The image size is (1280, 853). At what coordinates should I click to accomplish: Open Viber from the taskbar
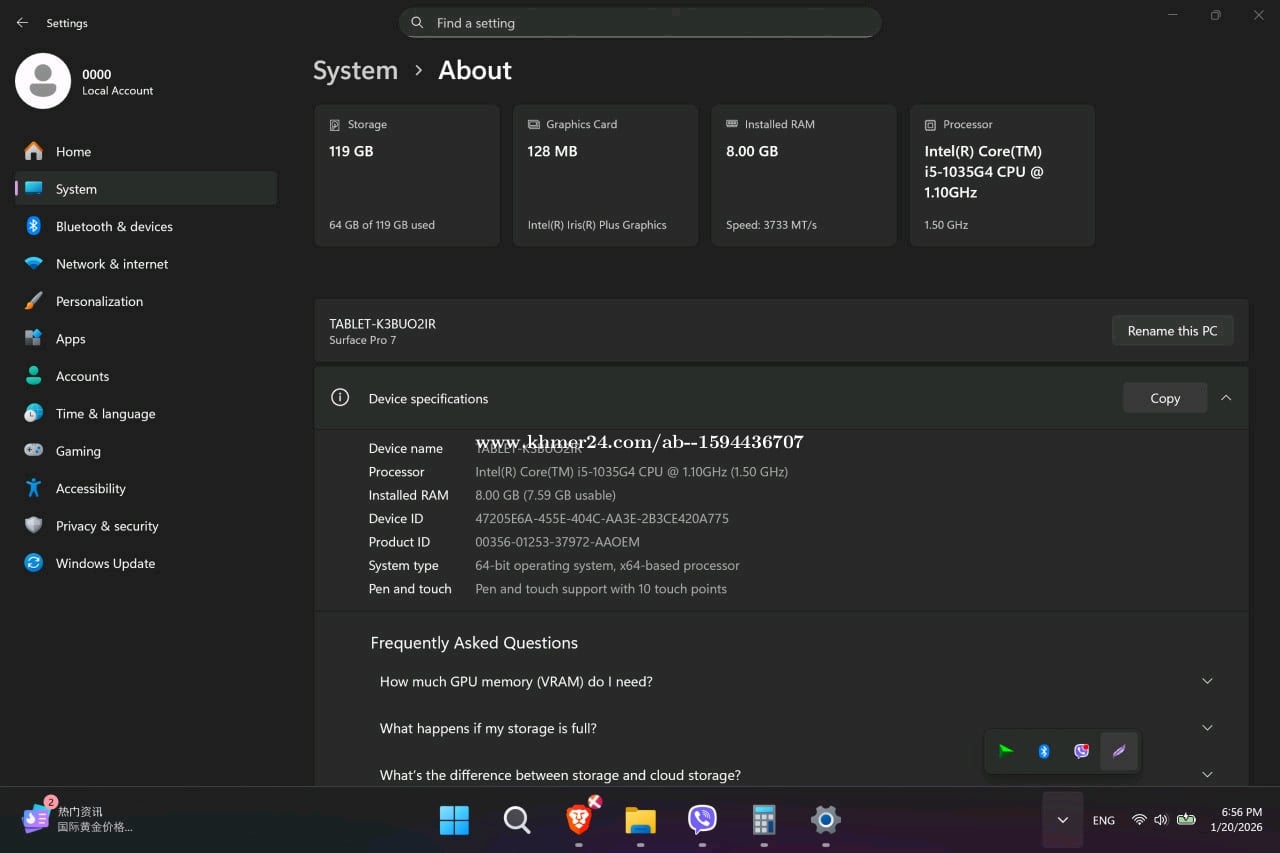pyautogui.click(x=702, y=820)
